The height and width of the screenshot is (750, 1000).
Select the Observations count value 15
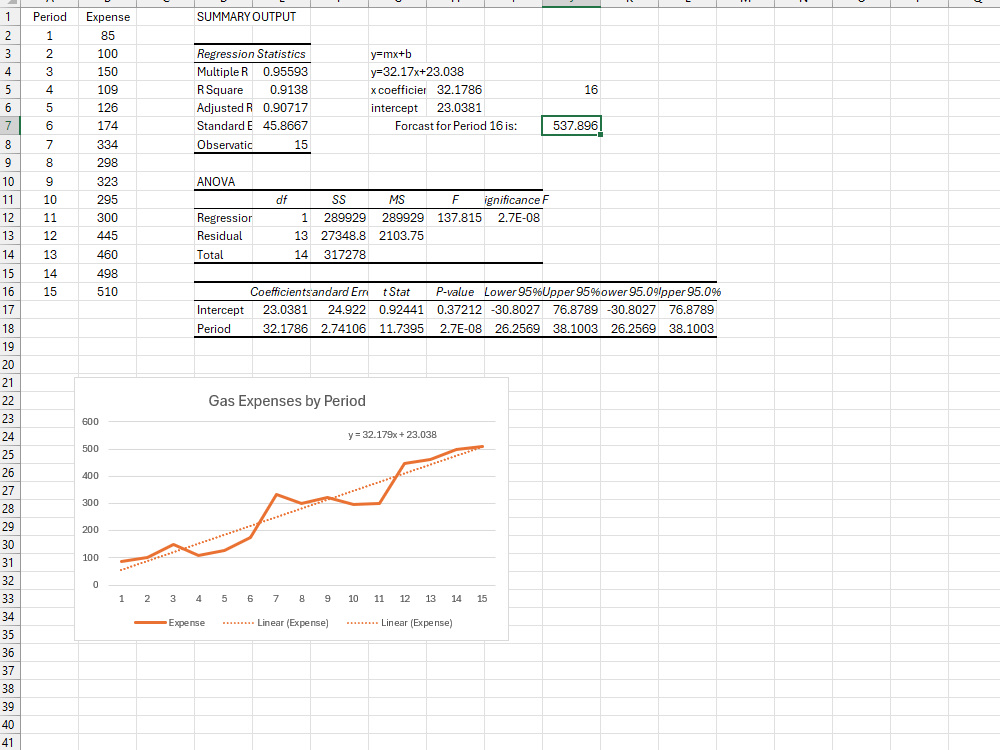tap(281, 144)
